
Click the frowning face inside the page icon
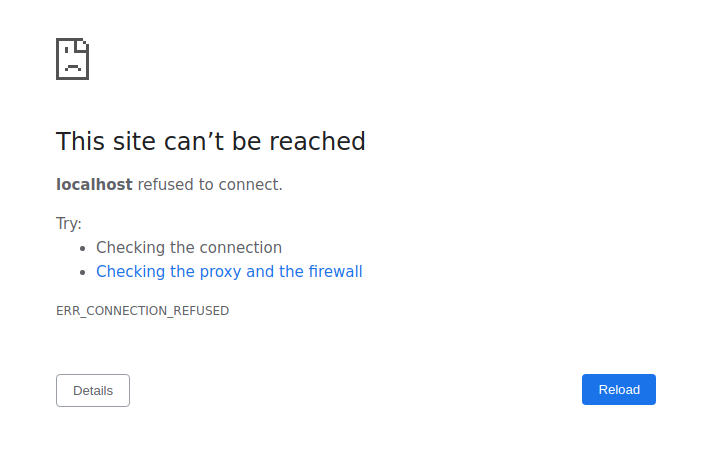[71, 64]
